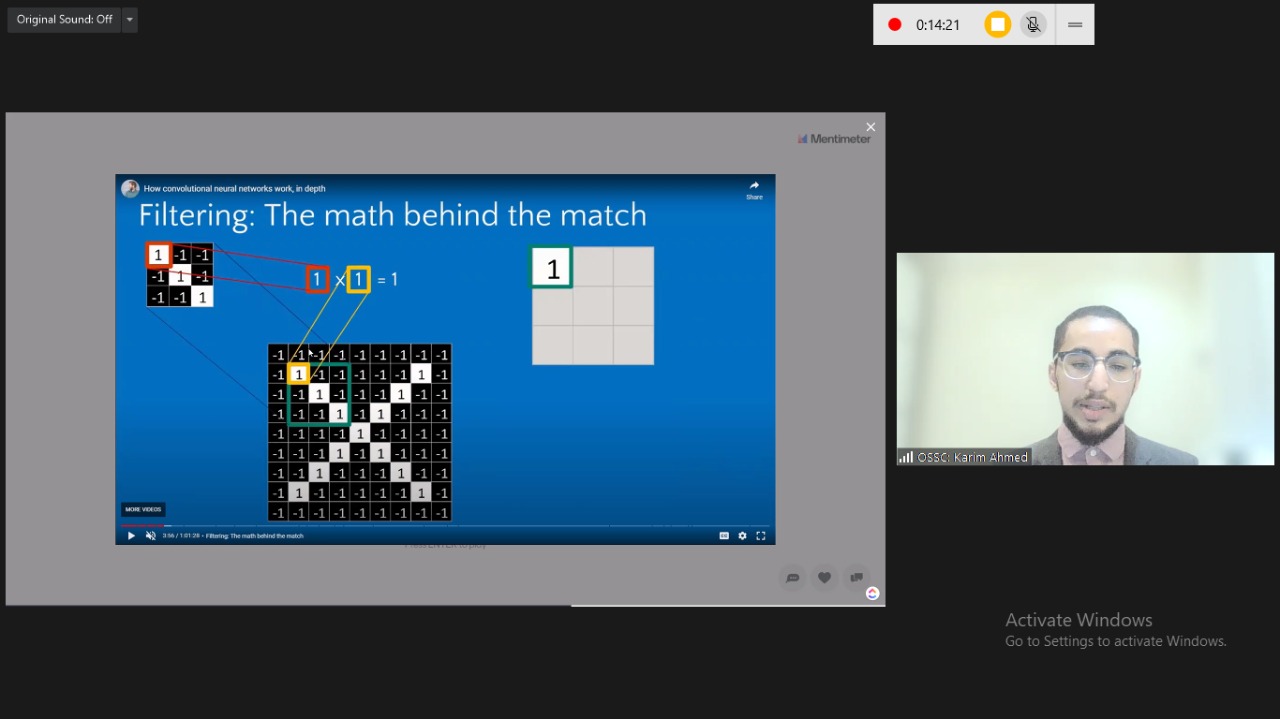Toggle closed captions in the video
This screenshot has width=1280, height=719.
pyautogui.click(x=724, y=536)
